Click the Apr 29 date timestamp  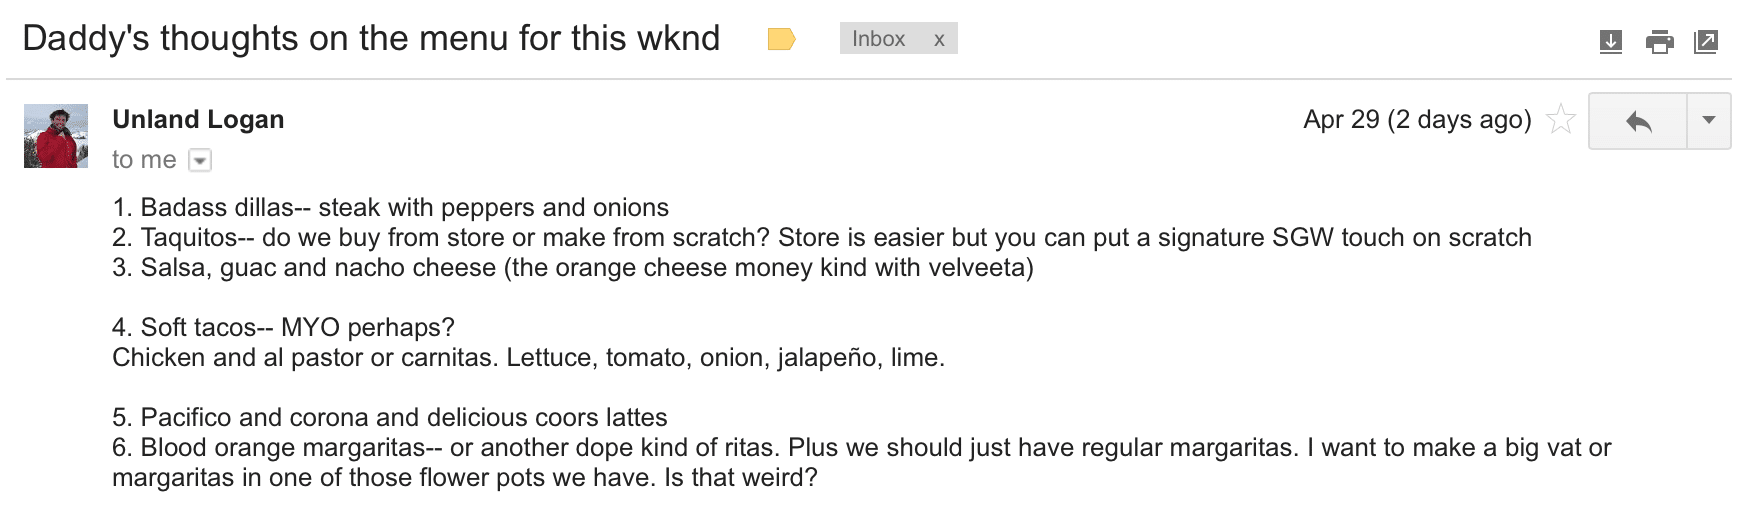point(1417,120)
